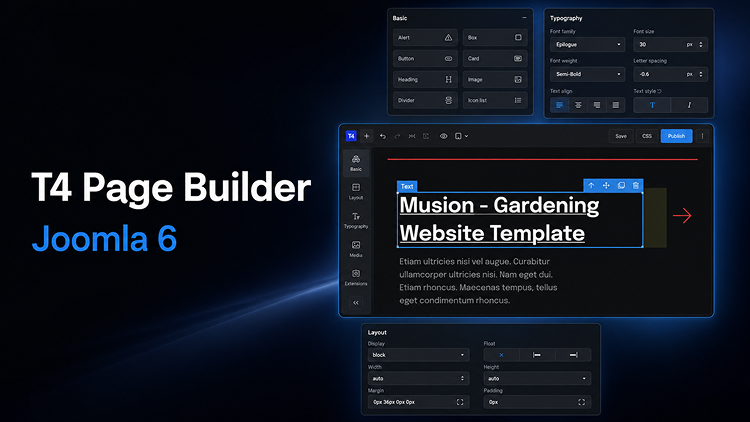Collapse the sidebar with double chevron
This screenshot has width=750, height=422.
pos(356,302)
